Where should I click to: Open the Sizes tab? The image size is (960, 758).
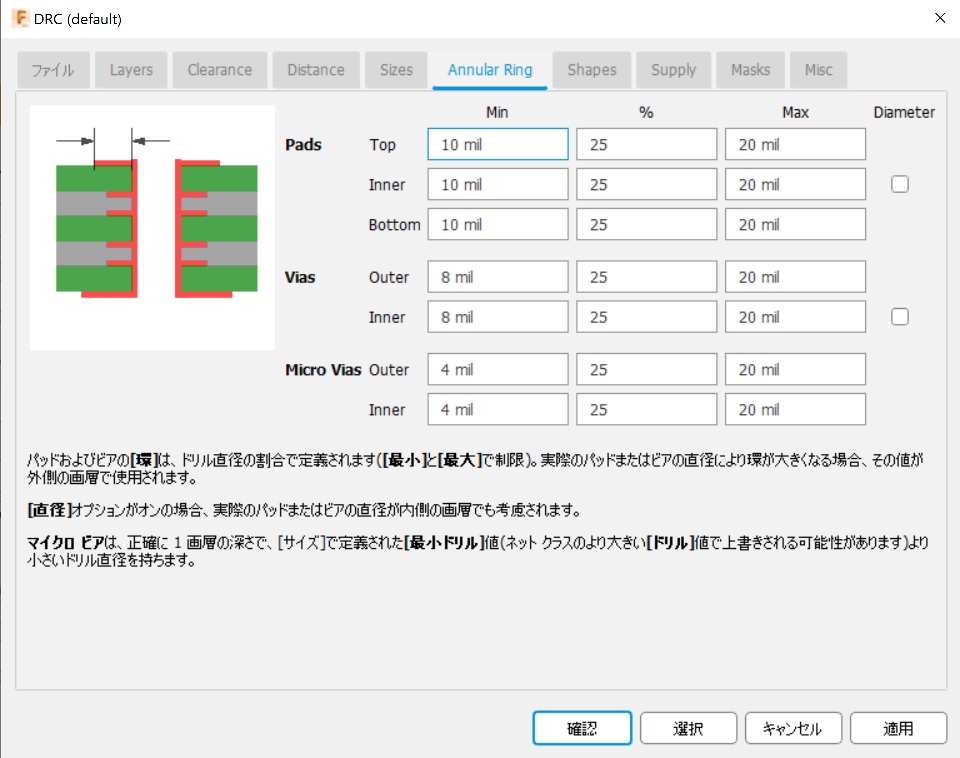coord(396,69)
